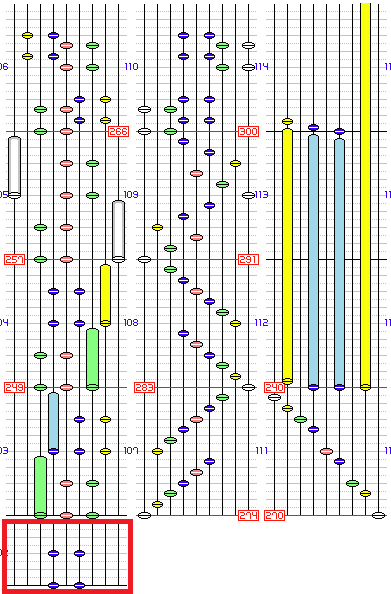Click left blue long note in the right chart

313,261
